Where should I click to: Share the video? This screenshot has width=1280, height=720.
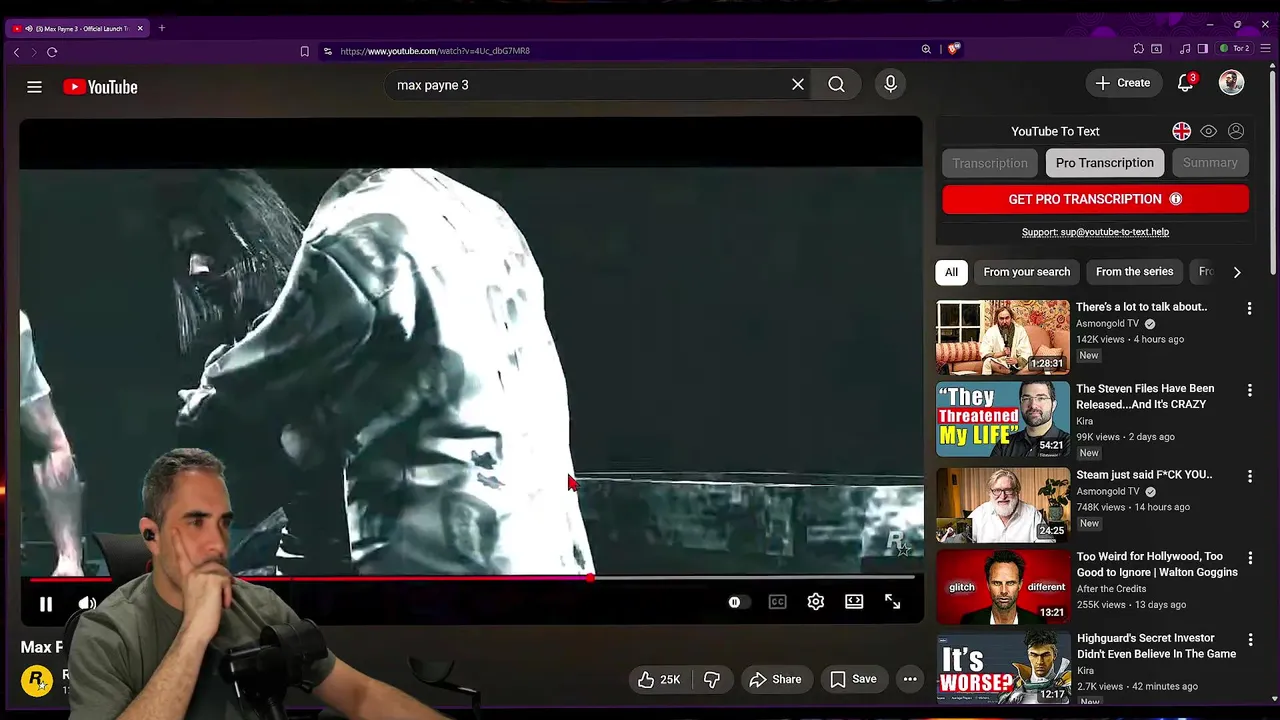tap(776, 679)
